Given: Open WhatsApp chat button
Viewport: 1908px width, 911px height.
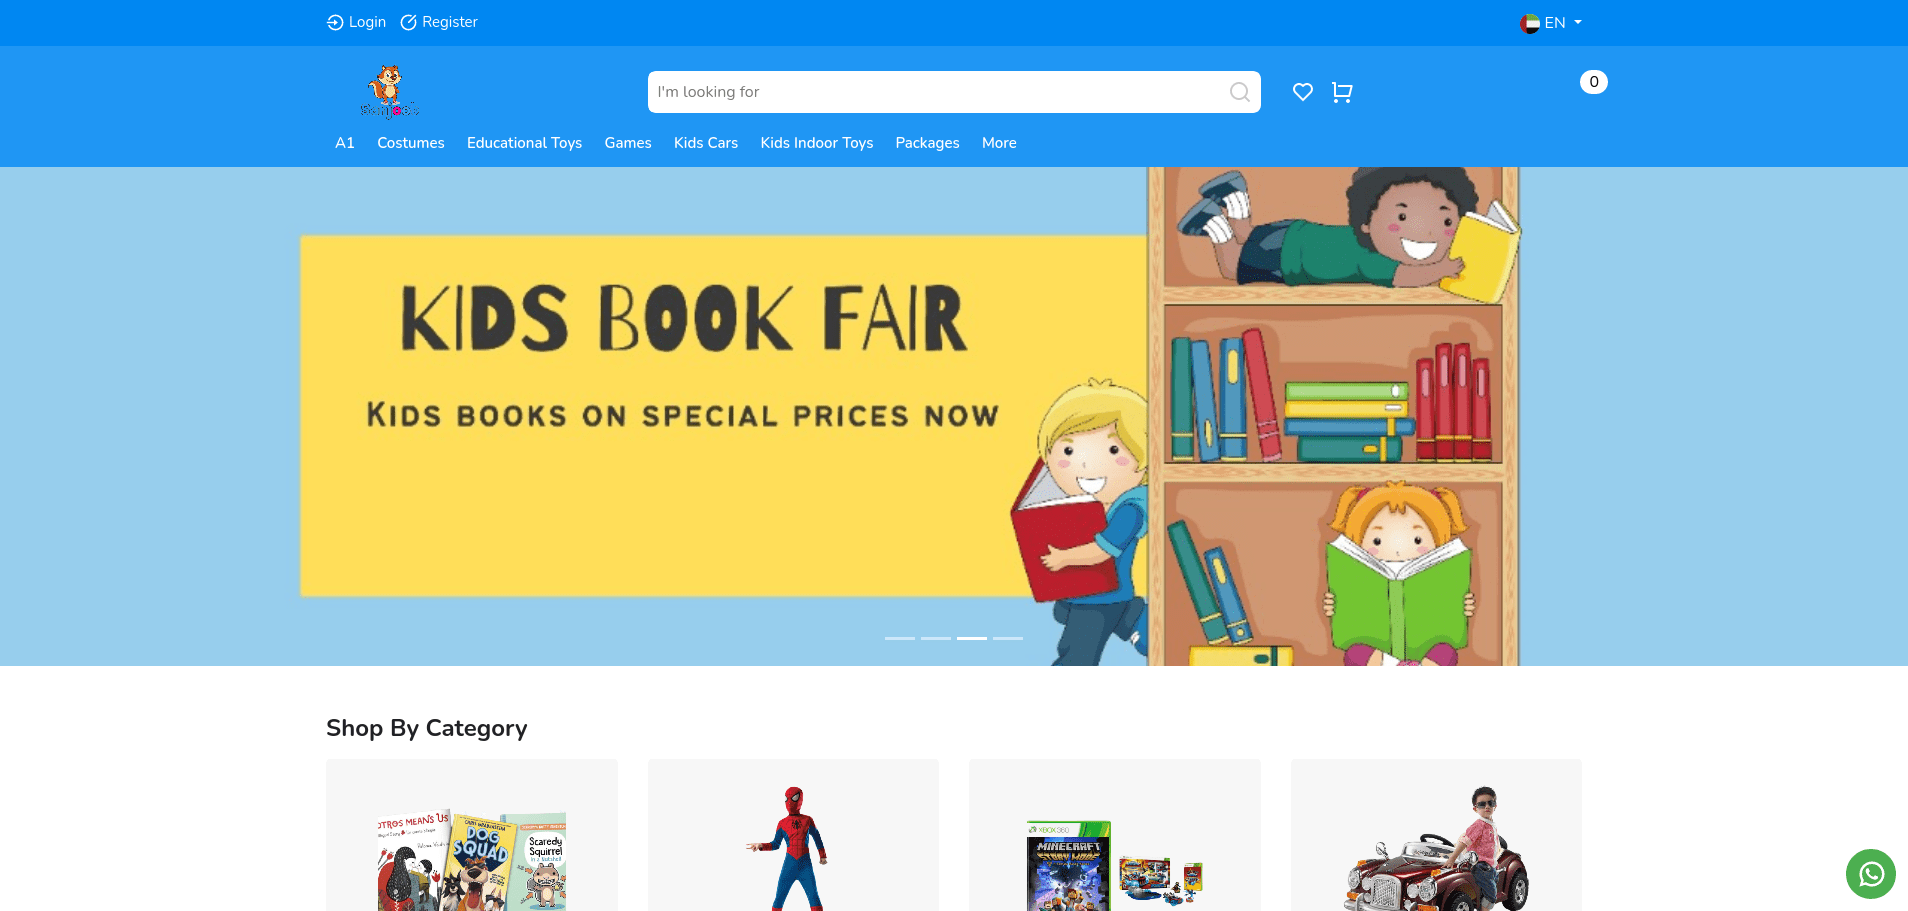Looking at the screenshot, I should pos(1871,874).
